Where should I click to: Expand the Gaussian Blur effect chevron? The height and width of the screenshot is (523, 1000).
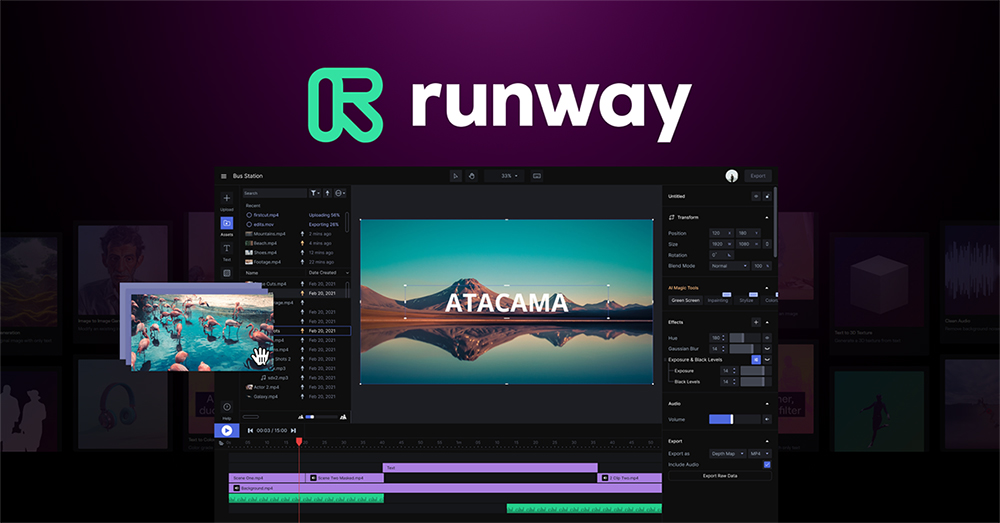click(x=767, y=349)
